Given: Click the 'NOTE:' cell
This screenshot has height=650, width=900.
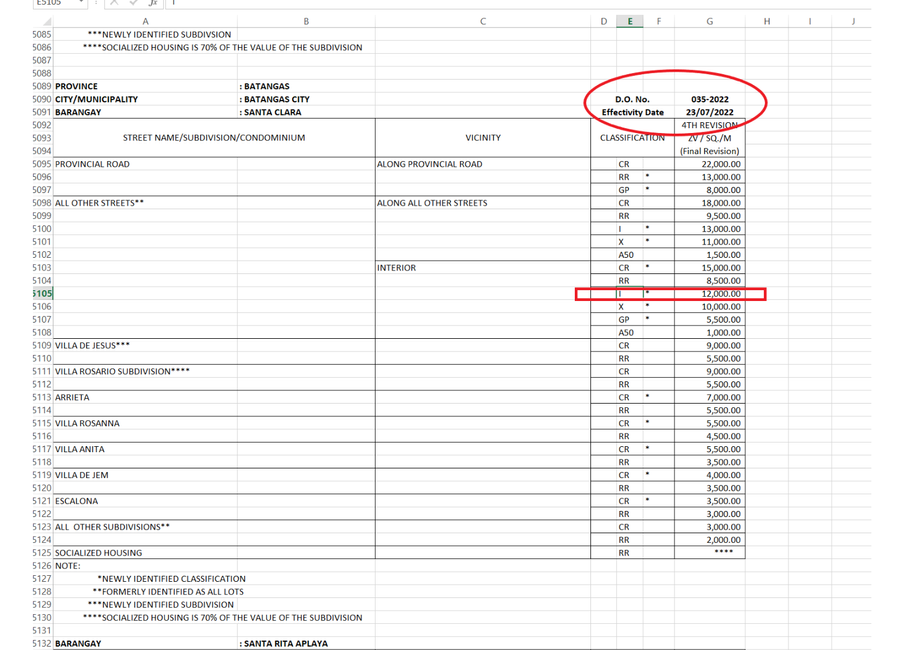Looking at the screenshot, I should pos(145,566).
